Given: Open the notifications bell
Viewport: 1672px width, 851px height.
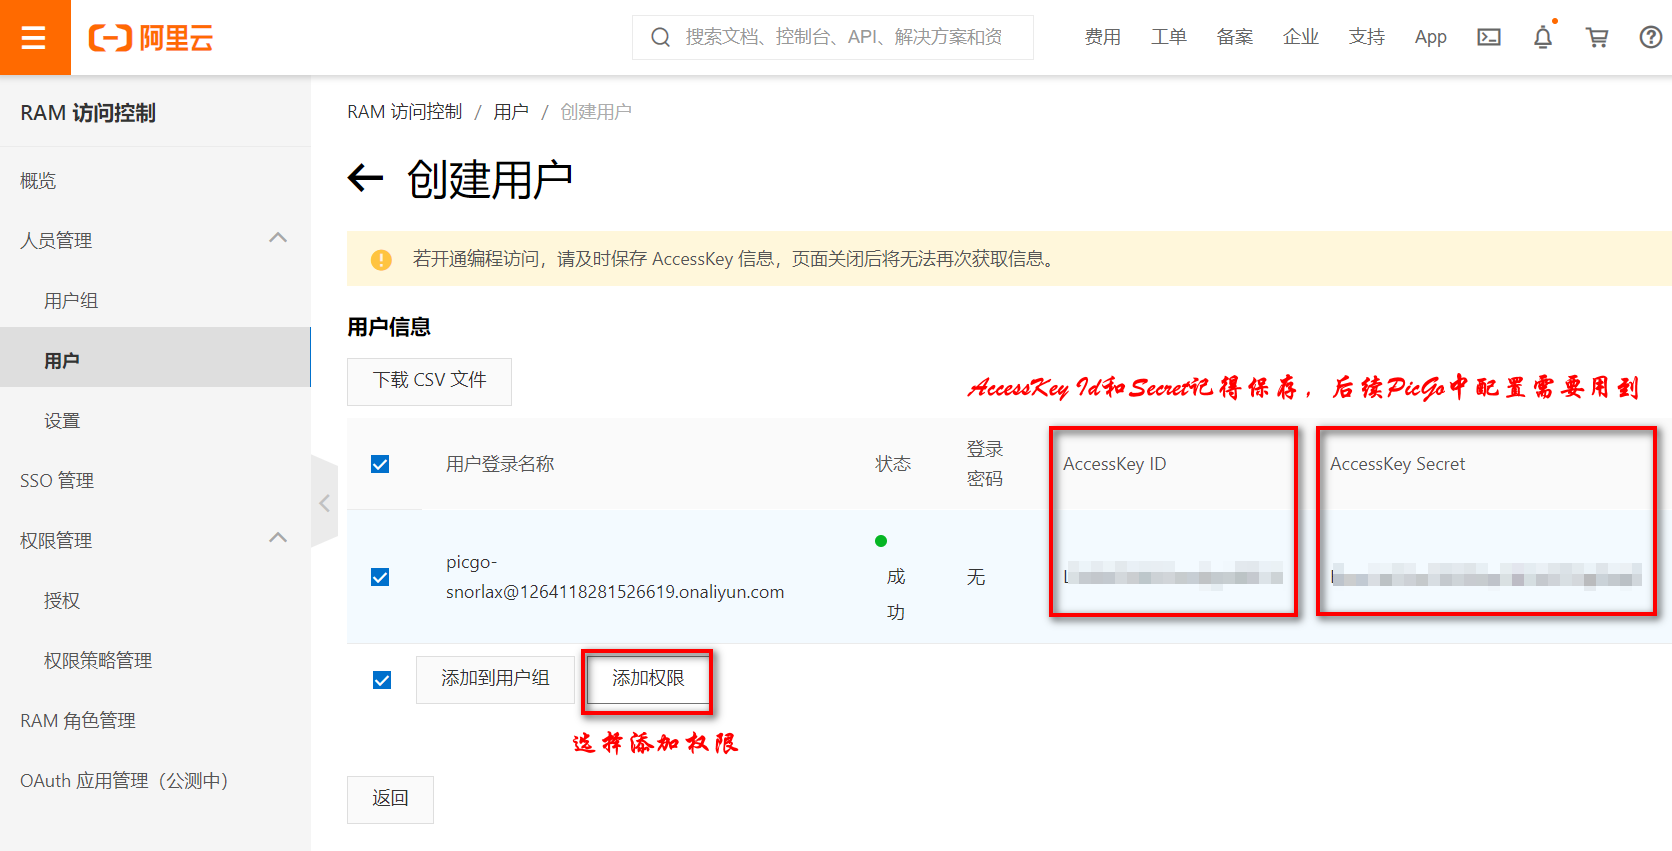Looking at the screenshot, I should pyautogui.click(x=1543, y=37).
